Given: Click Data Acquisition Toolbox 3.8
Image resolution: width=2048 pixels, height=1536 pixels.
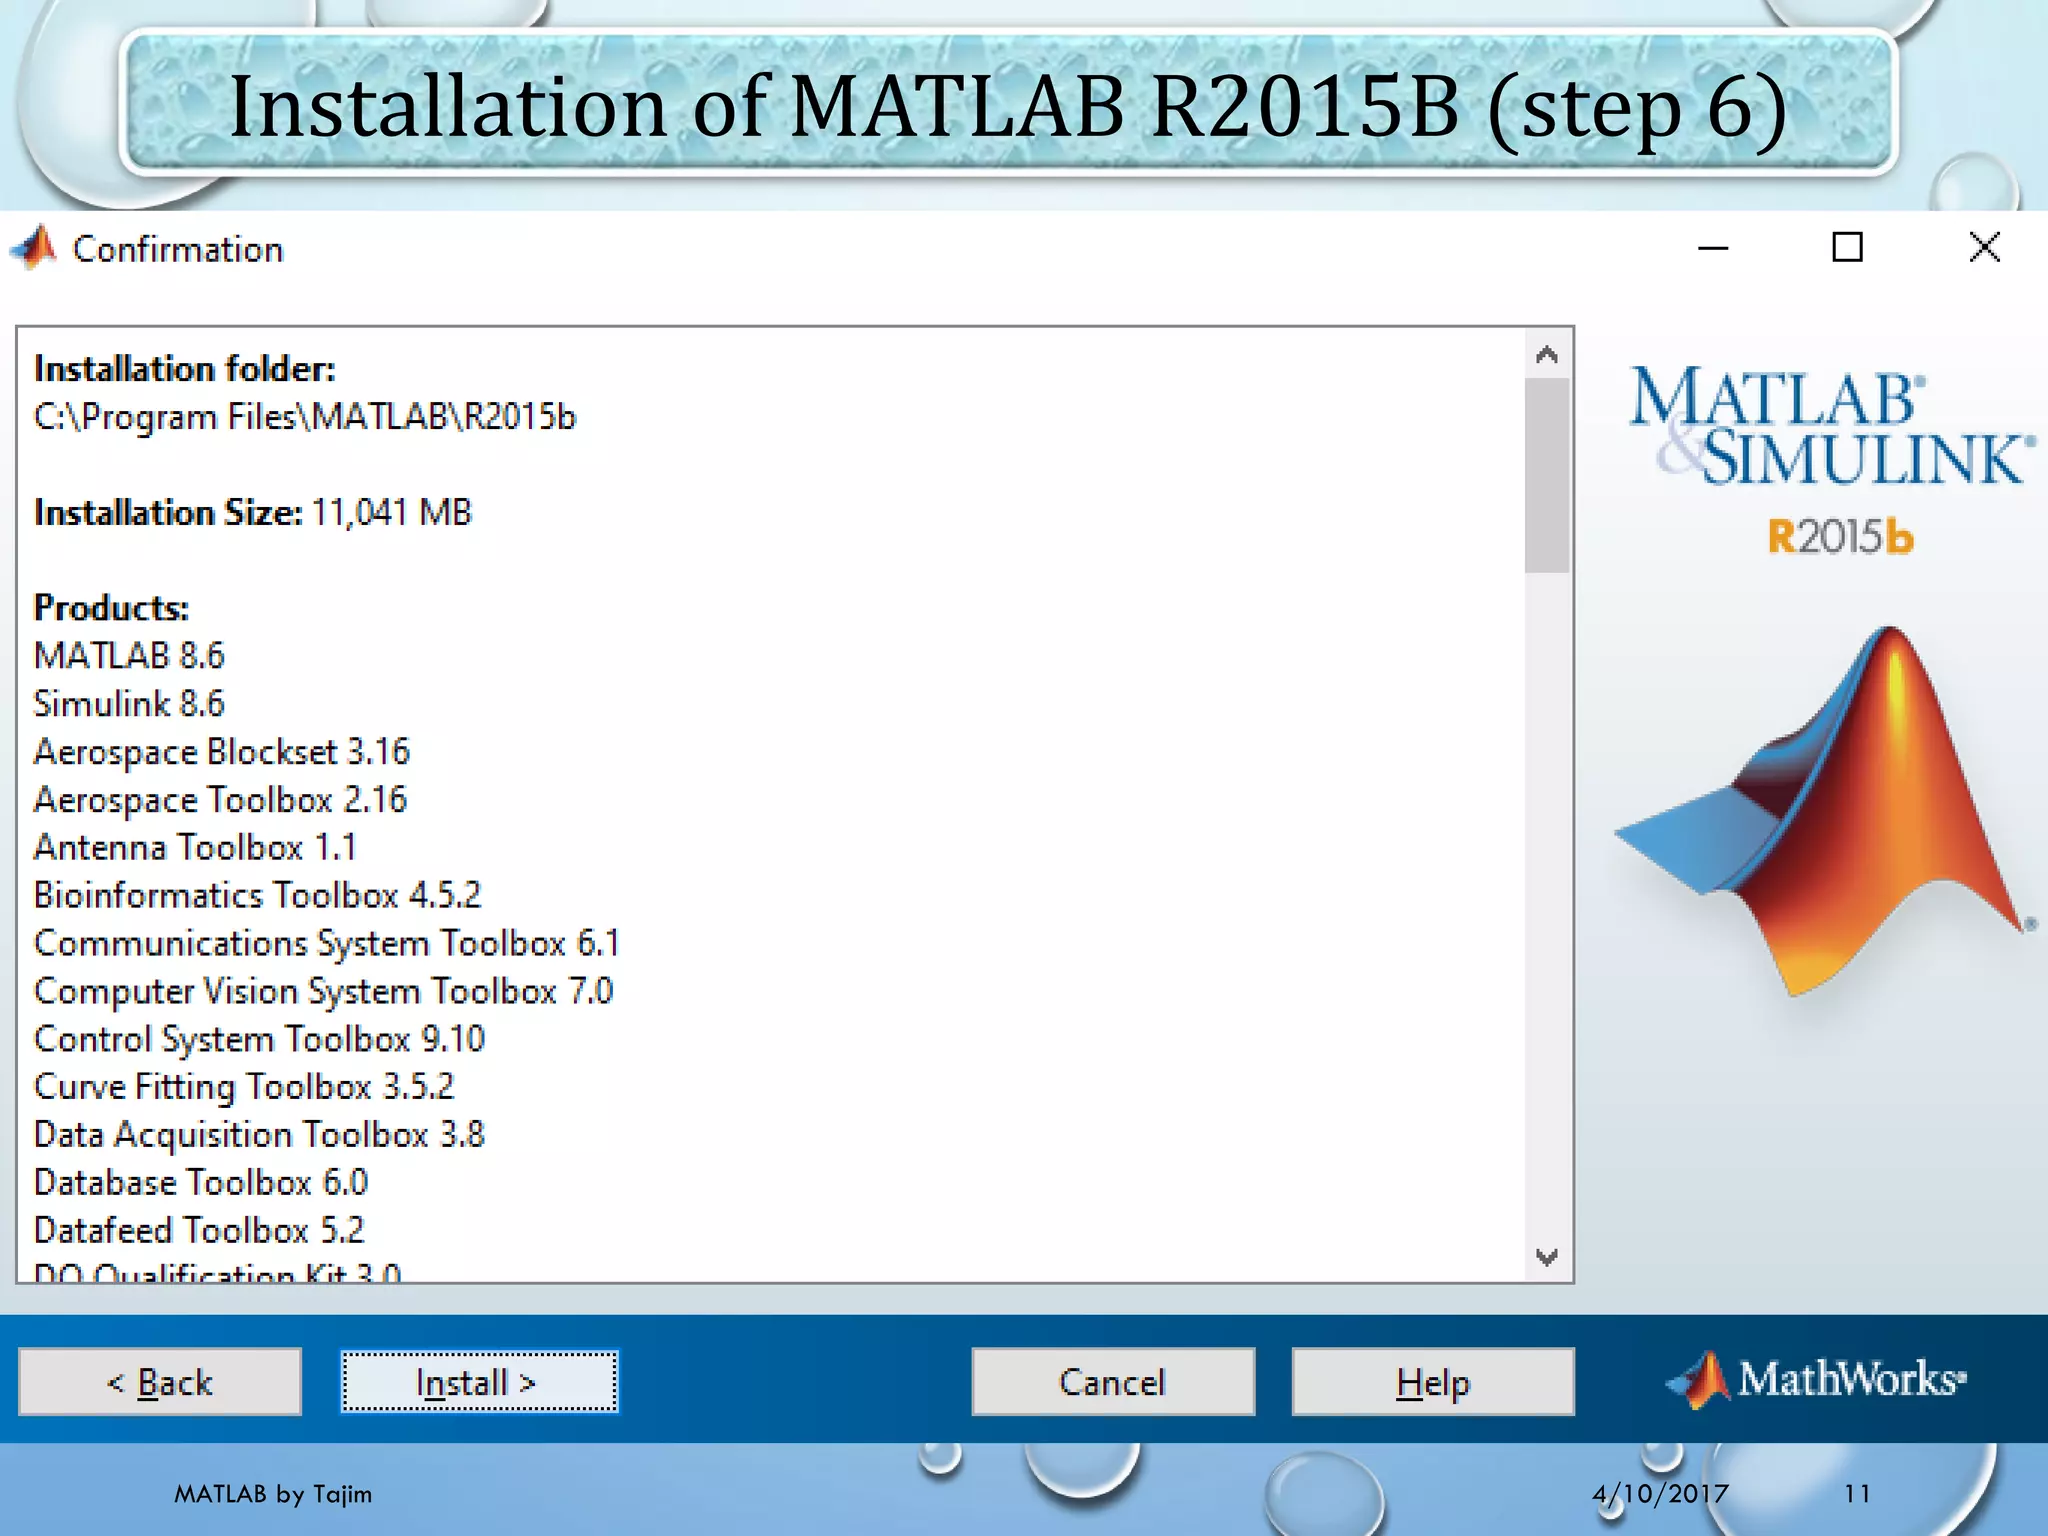Looking at the screenshot, I should click(x=259, y=1135).
